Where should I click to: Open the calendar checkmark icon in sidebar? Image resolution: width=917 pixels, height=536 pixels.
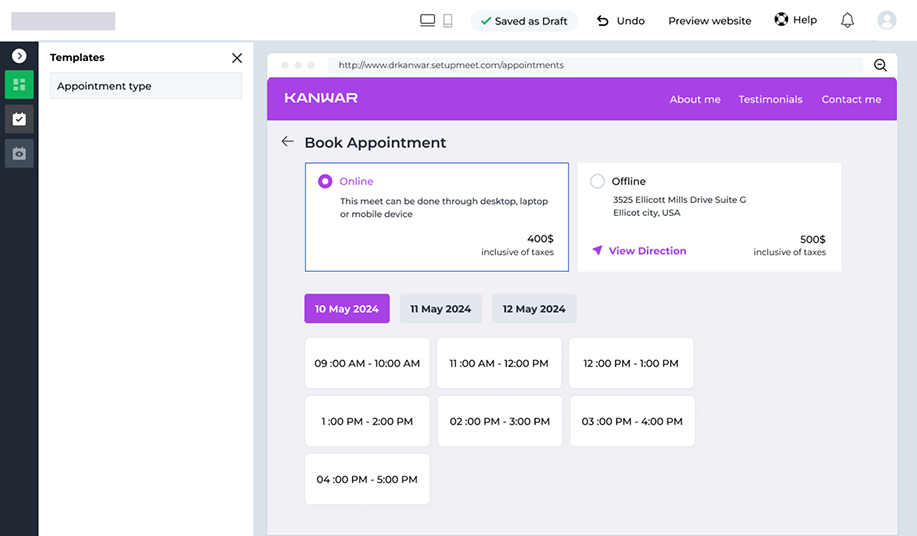click(19, 119)
